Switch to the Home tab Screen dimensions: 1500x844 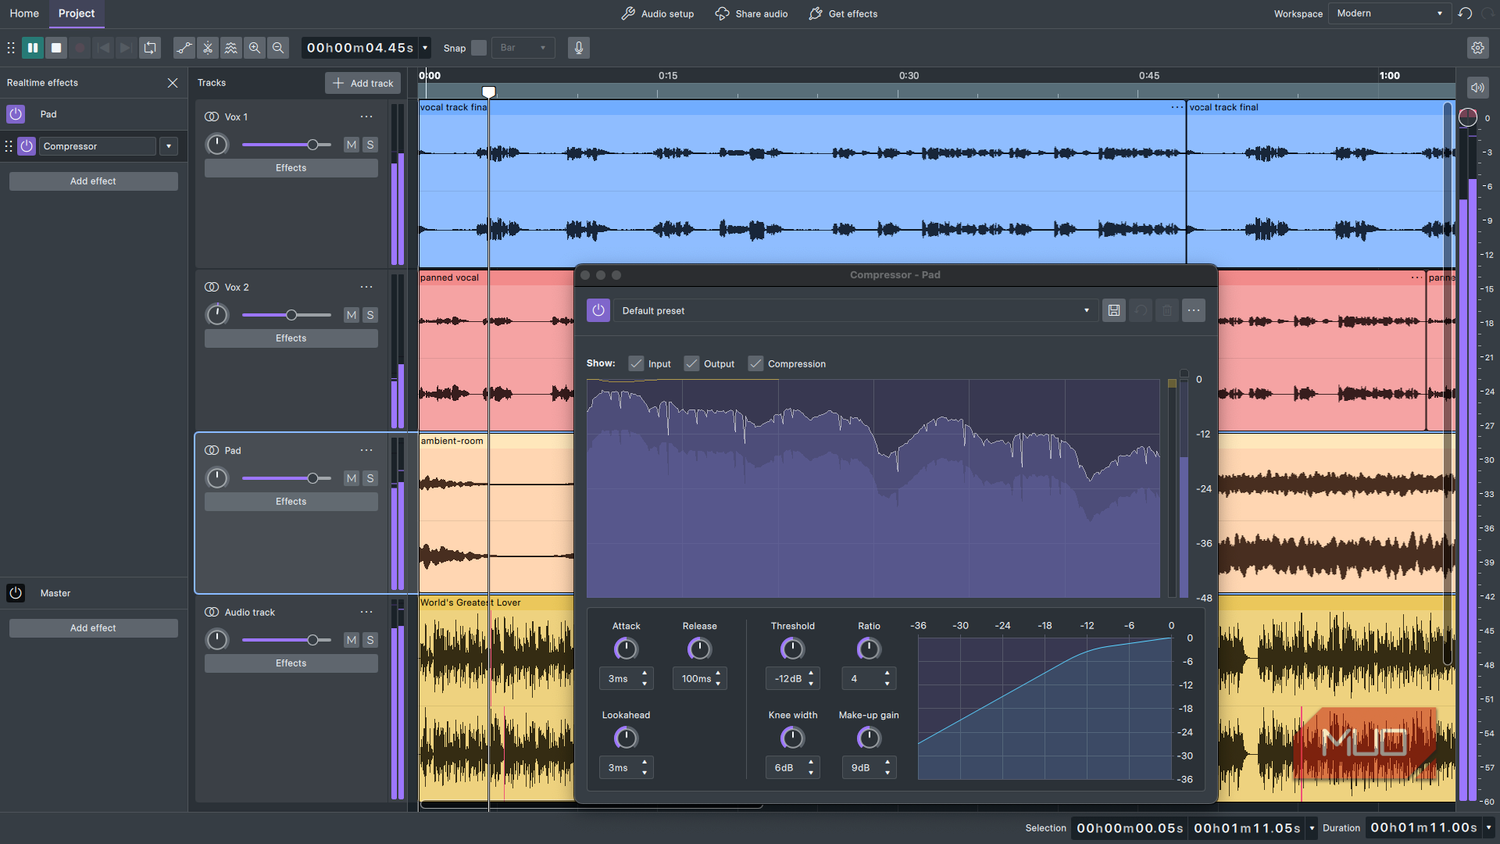tap(24, 13)
